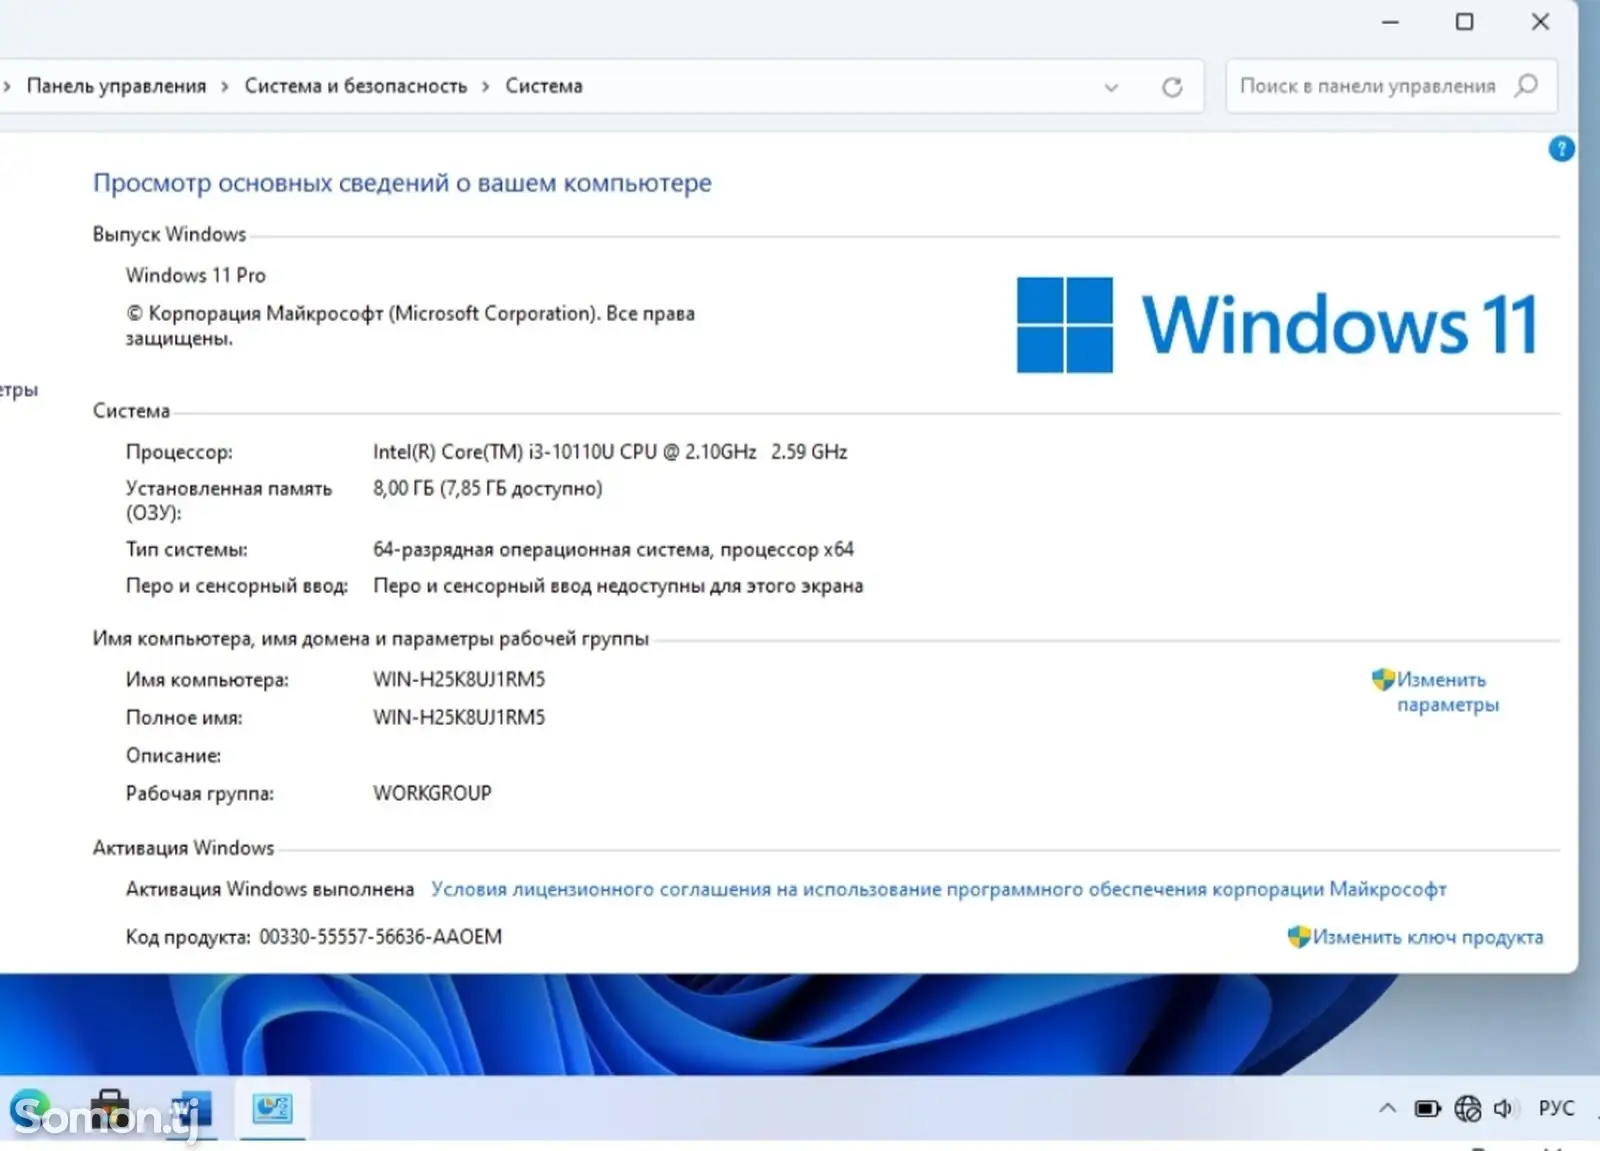Click the Просмотр основных сведений heading
The width and height of the screenshot is (1600, 1151).
pyautogui.click(x=402, y=183)
